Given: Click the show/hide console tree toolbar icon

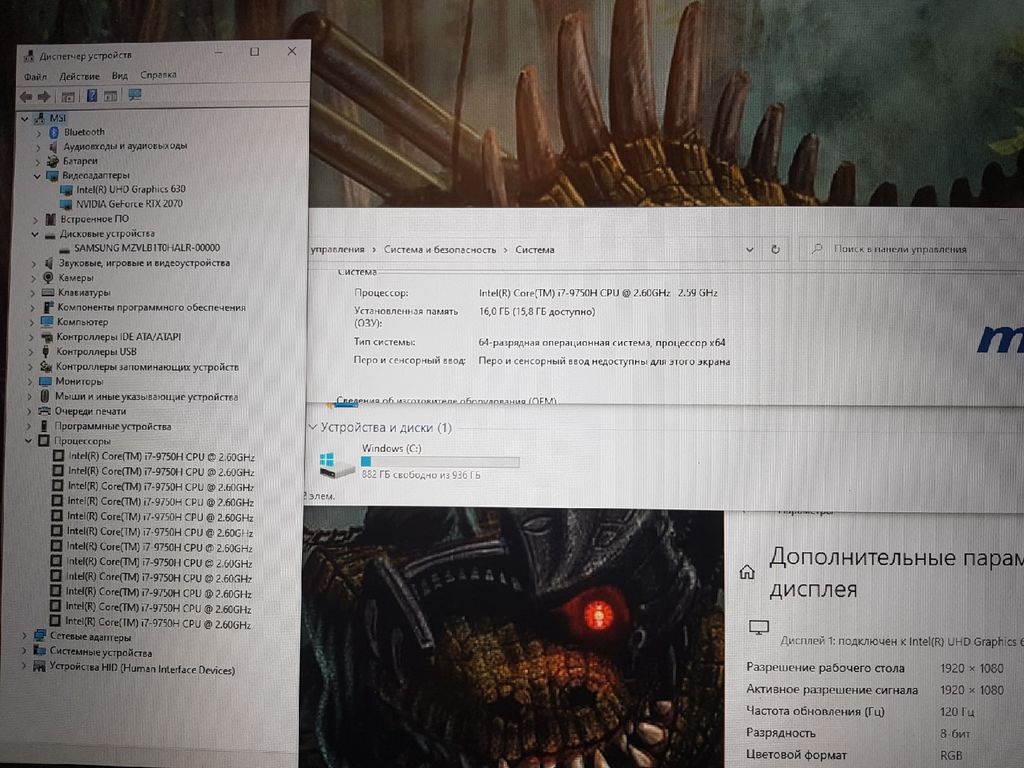Looking at the screenshot, I should point(68,96).
